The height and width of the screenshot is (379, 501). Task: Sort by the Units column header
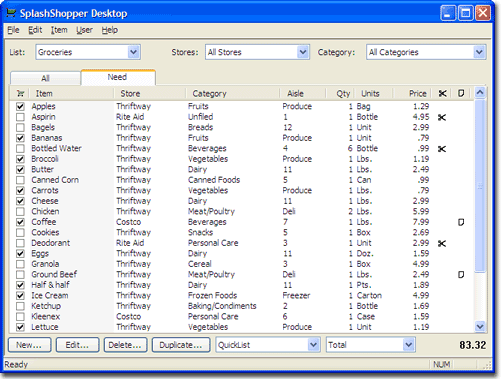pos(374,94)
